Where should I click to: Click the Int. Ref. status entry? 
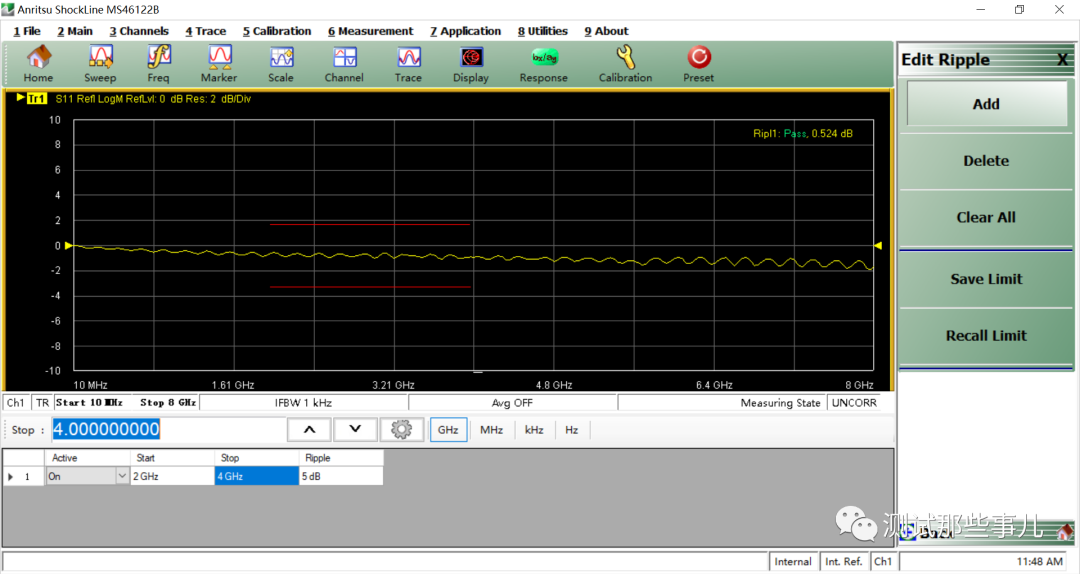click(844, 562)
